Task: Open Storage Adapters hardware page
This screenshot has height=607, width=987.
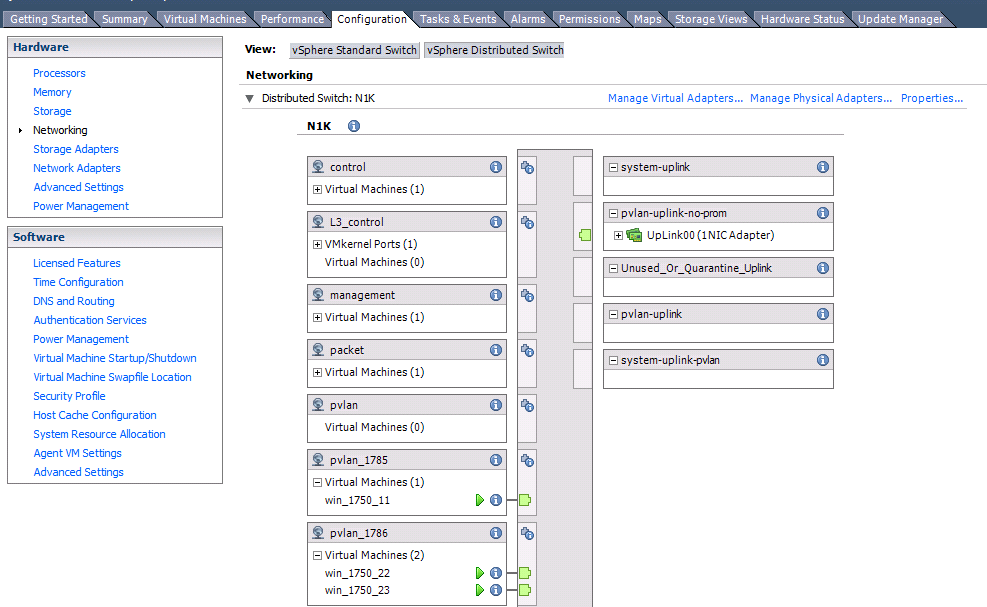Action: [x=76, y=149]
